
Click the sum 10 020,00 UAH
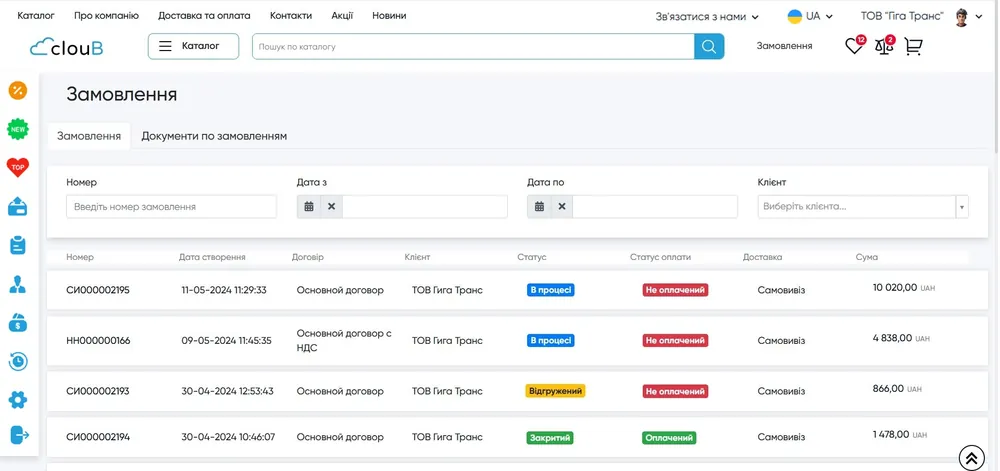click(904, 288)
